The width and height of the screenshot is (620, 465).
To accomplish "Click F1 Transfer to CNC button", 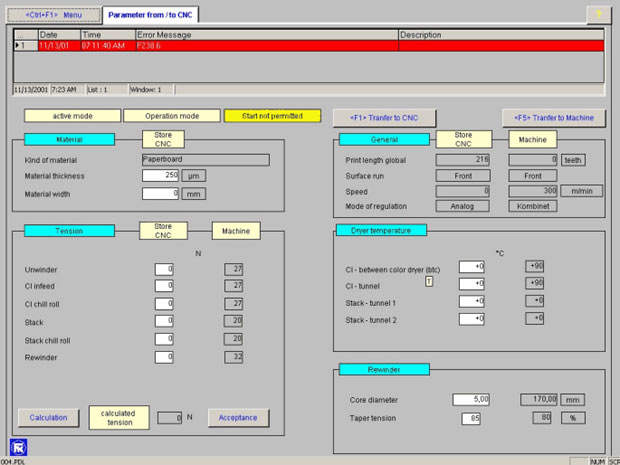I will 384,118.
